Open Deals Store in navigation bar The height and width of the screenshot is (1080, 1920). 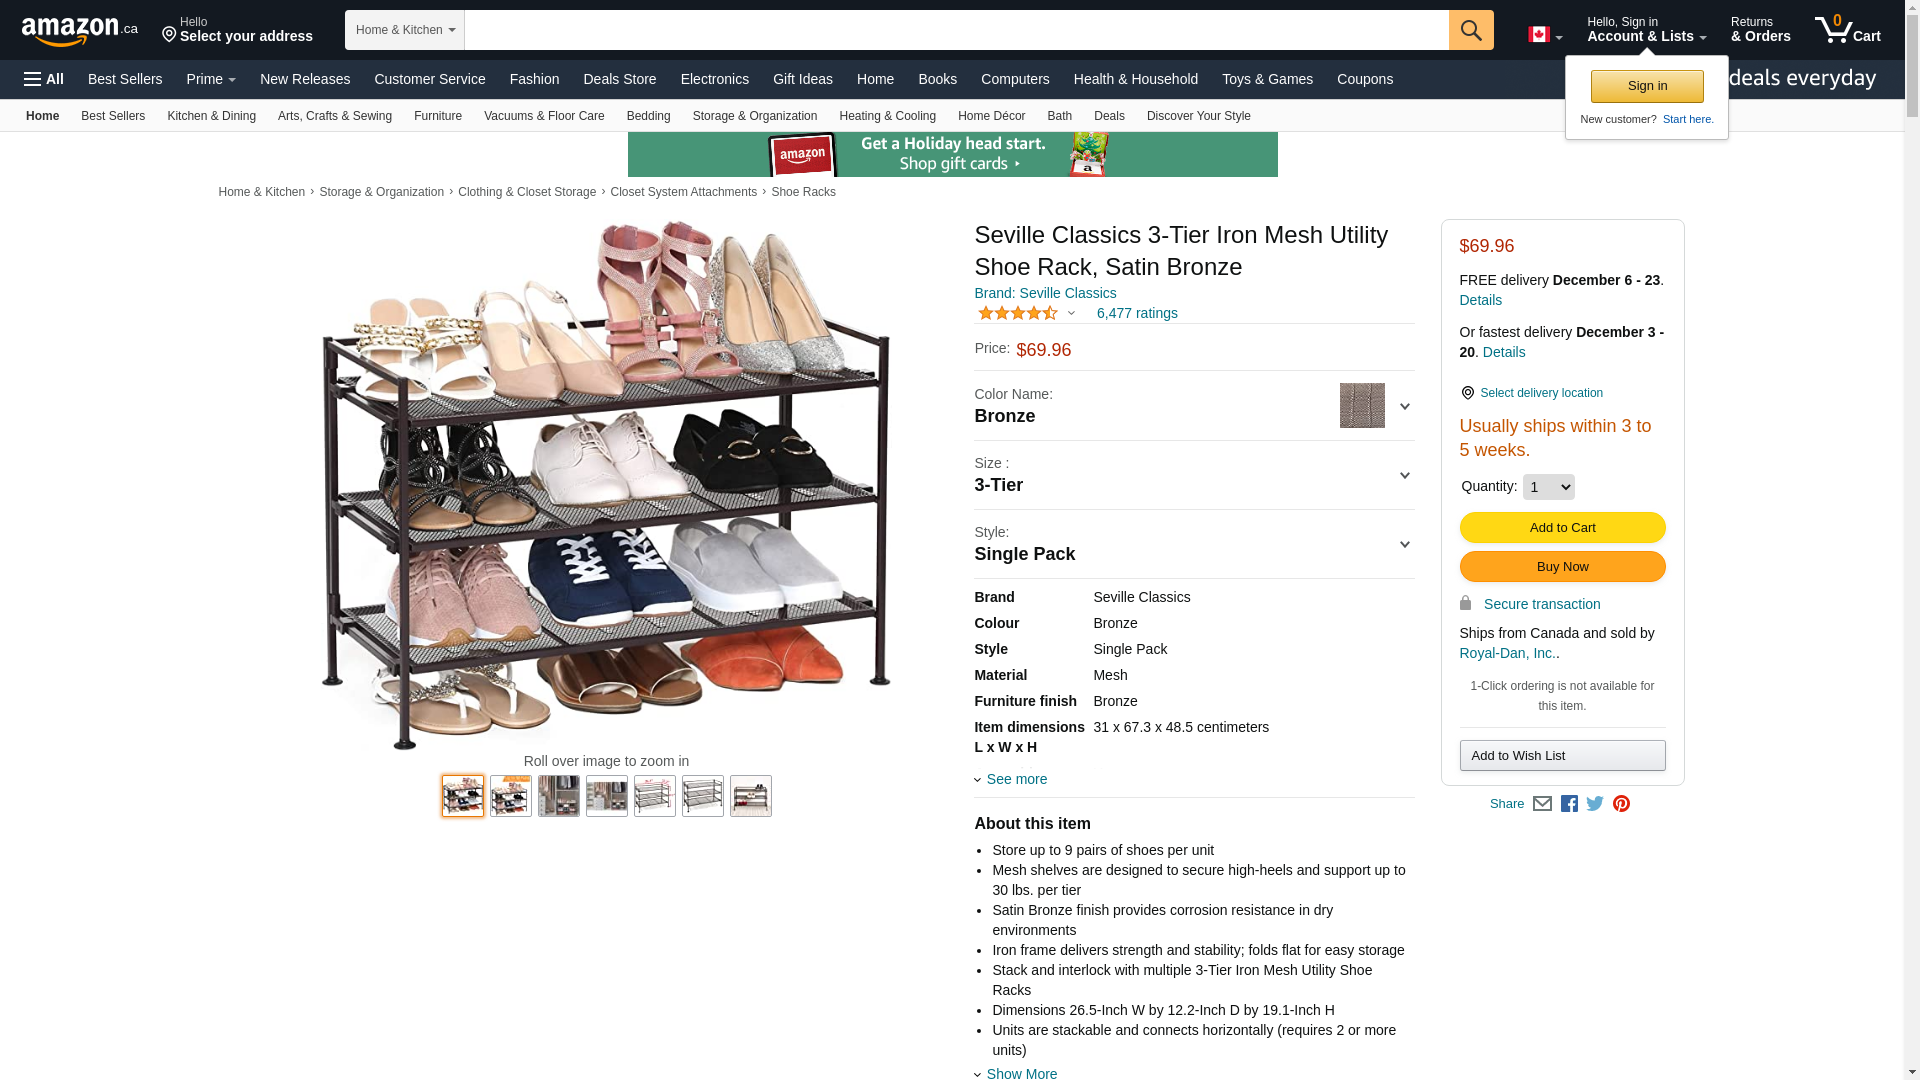(x=619, y=79)
